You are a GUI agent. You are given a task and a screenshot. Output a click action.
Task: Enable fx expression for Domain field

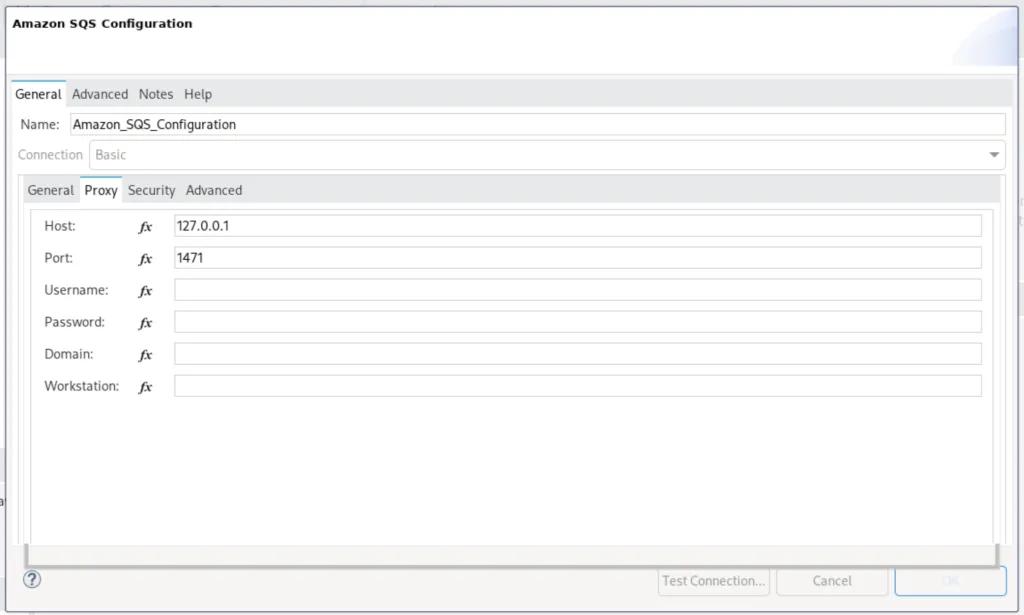145,355
